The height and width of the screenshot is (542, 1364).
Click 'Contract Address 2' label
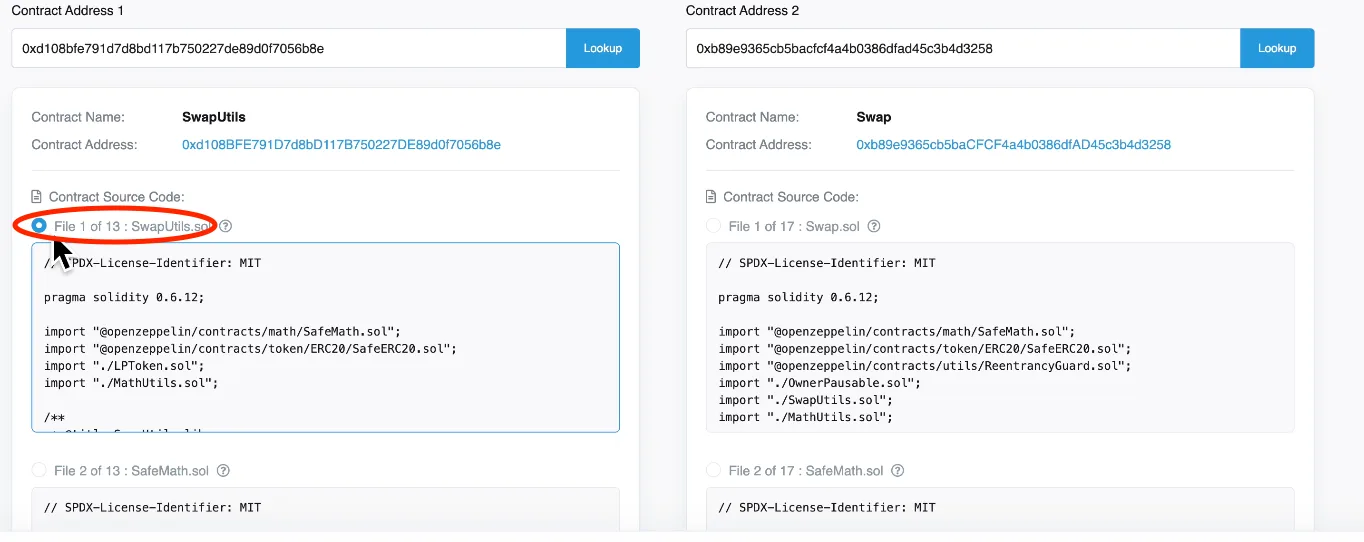[743, 11]
